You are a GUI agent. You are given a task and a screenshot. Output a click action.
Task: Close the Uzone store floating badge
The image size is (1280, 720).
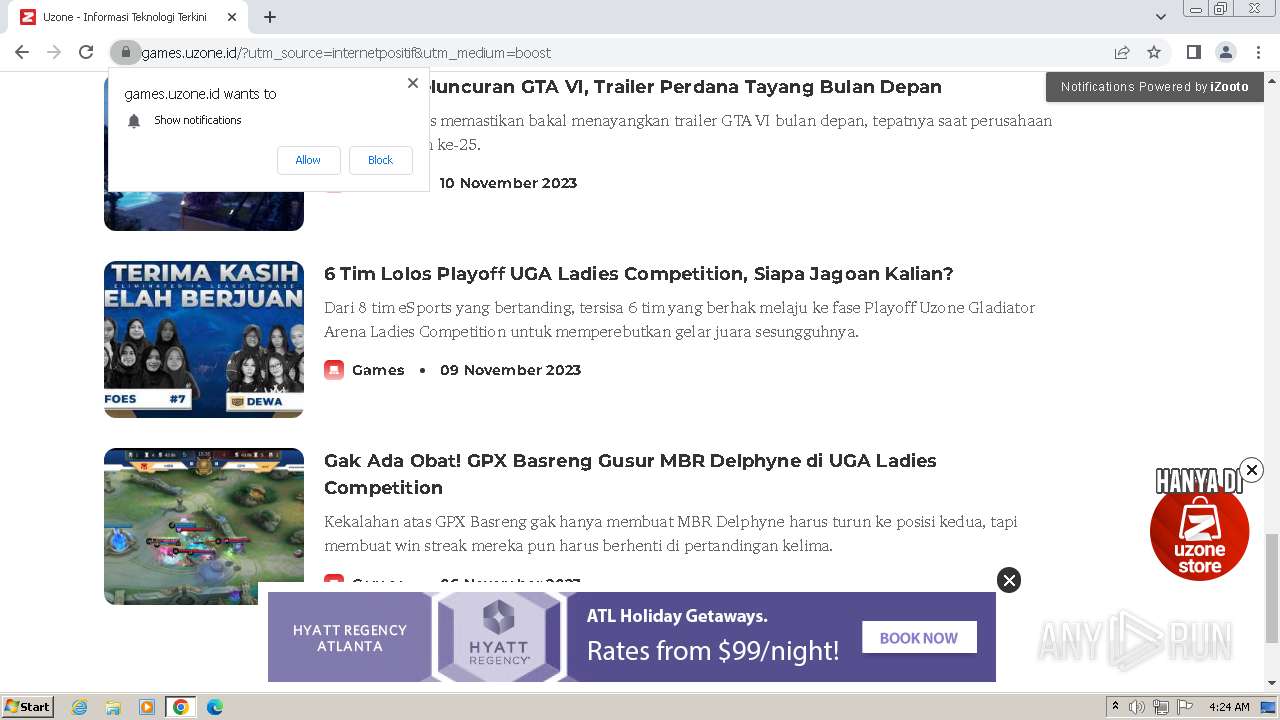[1251, 470]
